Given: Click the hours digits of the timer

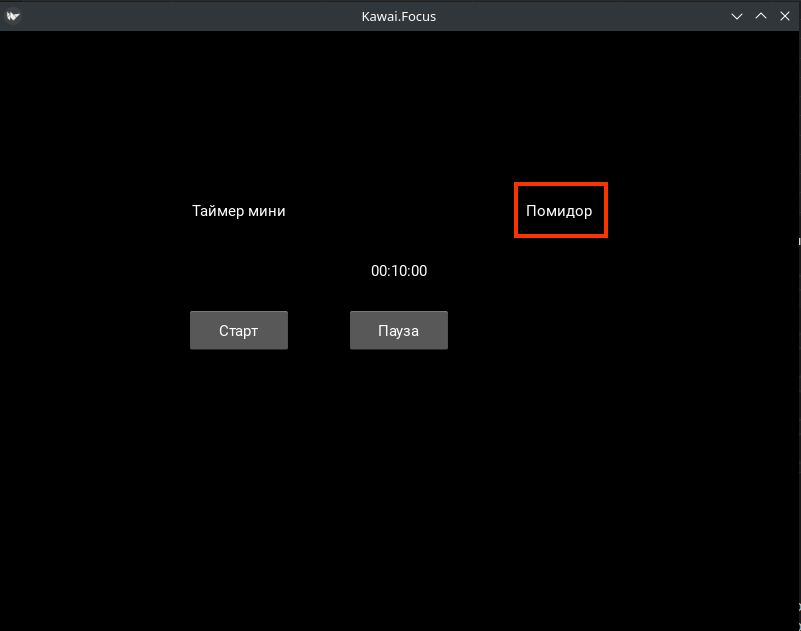Looking at the screenshot, I should 379,271.
